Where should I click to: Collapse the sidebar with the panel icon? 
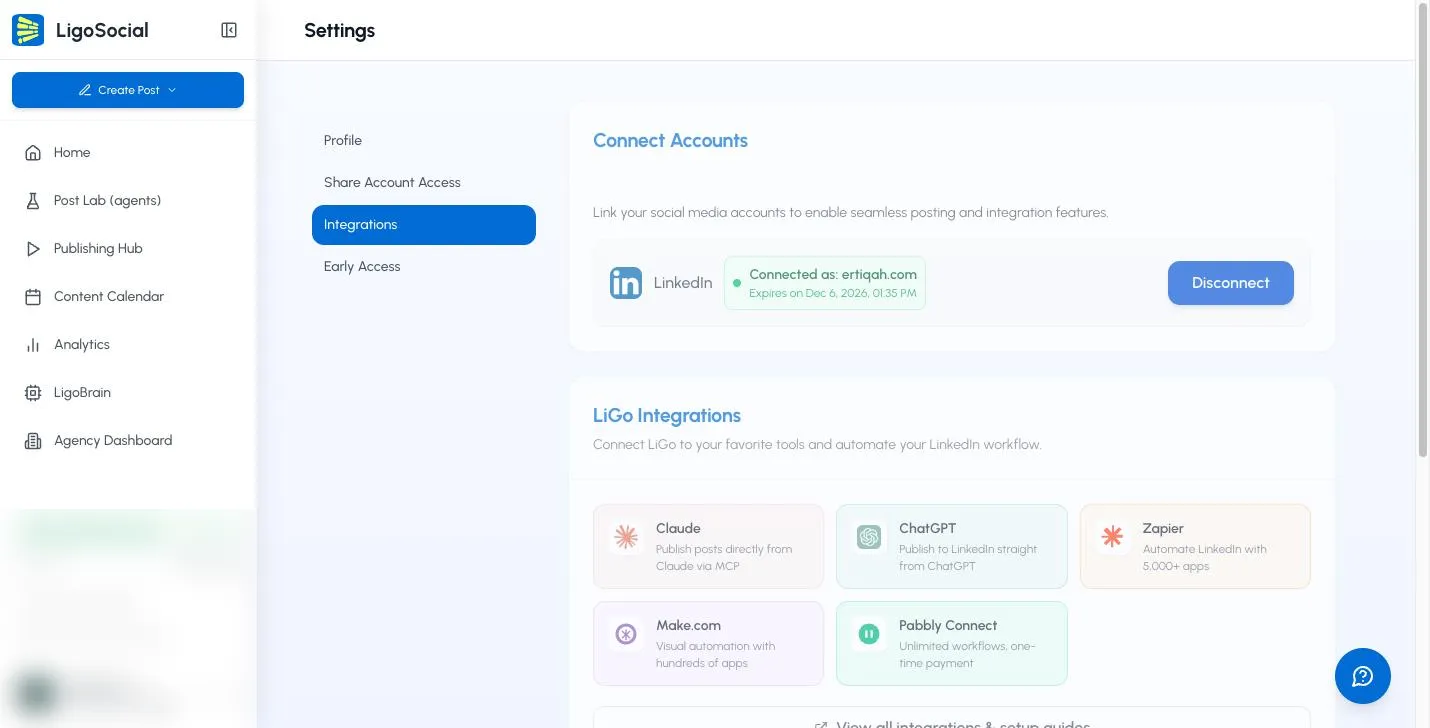[x=229, y=30]
